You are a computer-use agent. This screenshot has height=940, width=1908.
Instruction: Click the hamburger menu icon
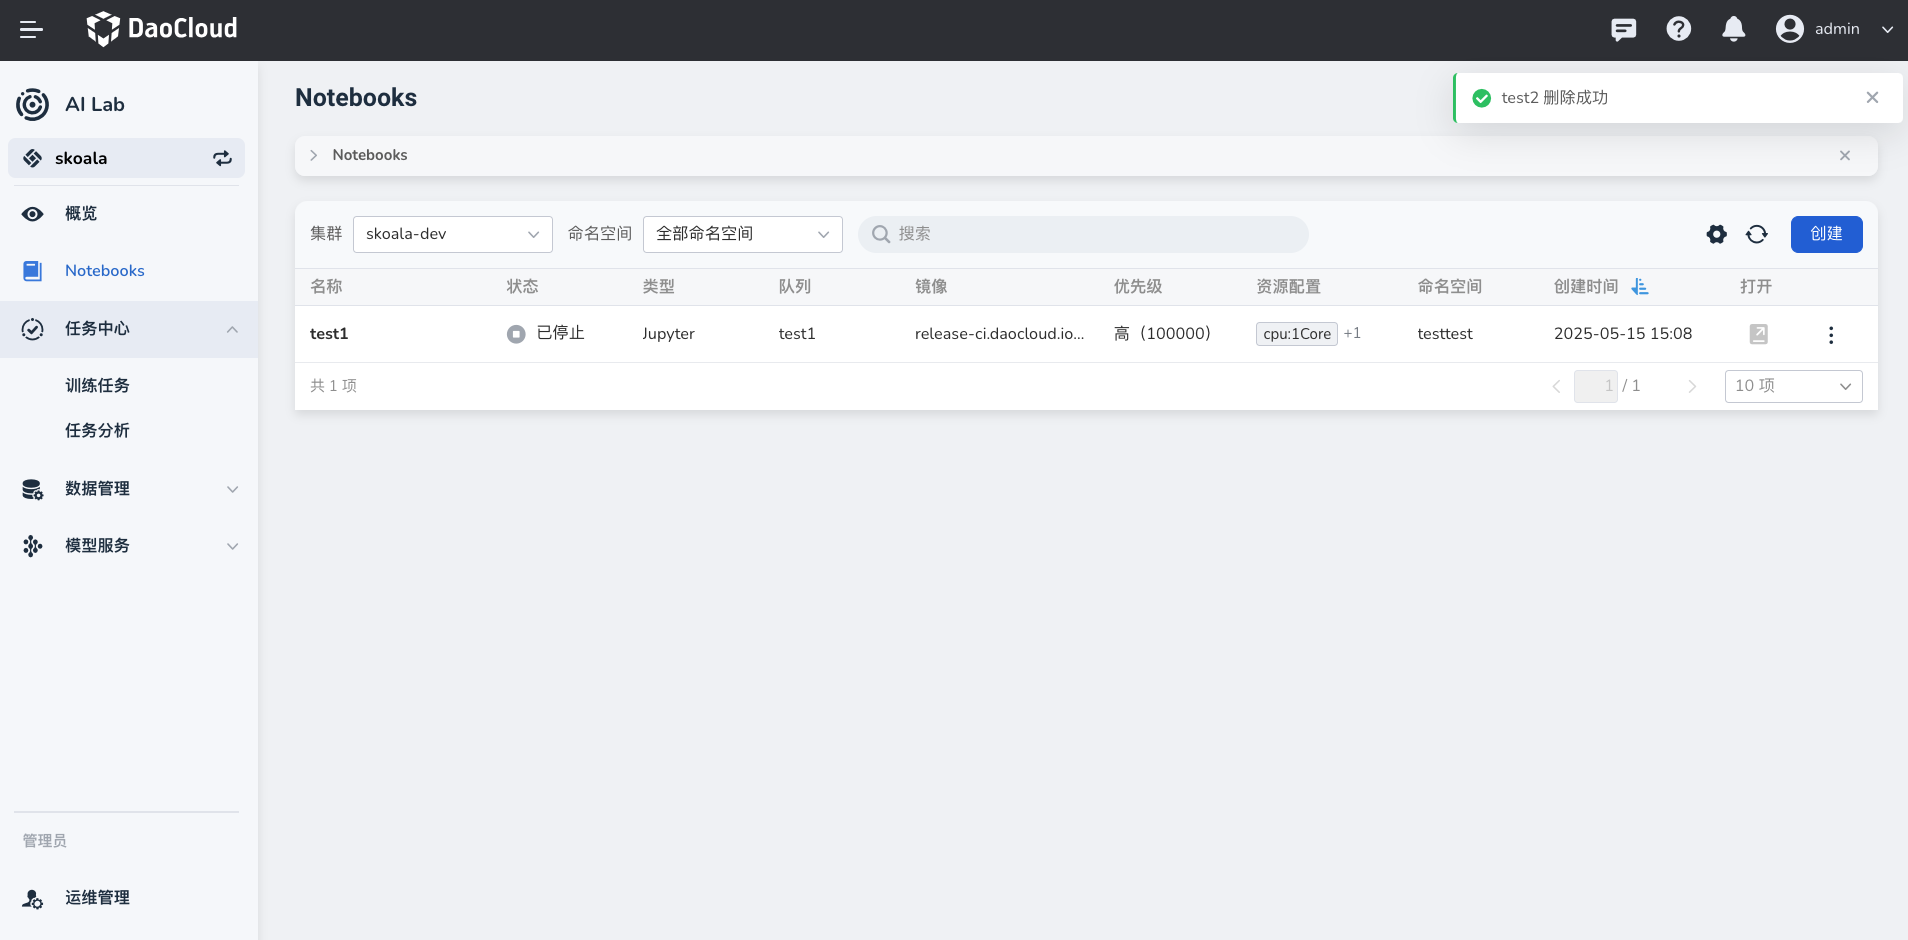pyautogui.click(x=31, y=30)
